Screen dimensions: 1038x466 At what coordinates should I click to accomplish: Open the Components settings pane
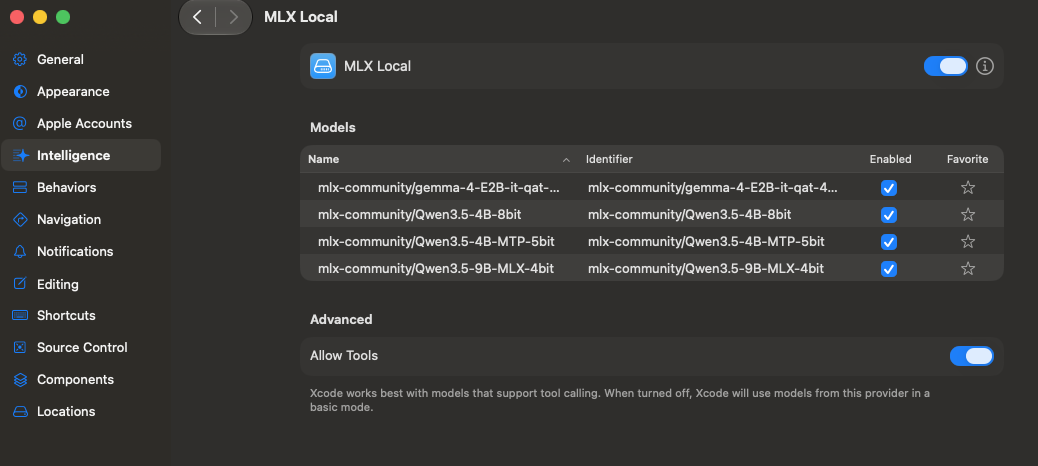81,379
